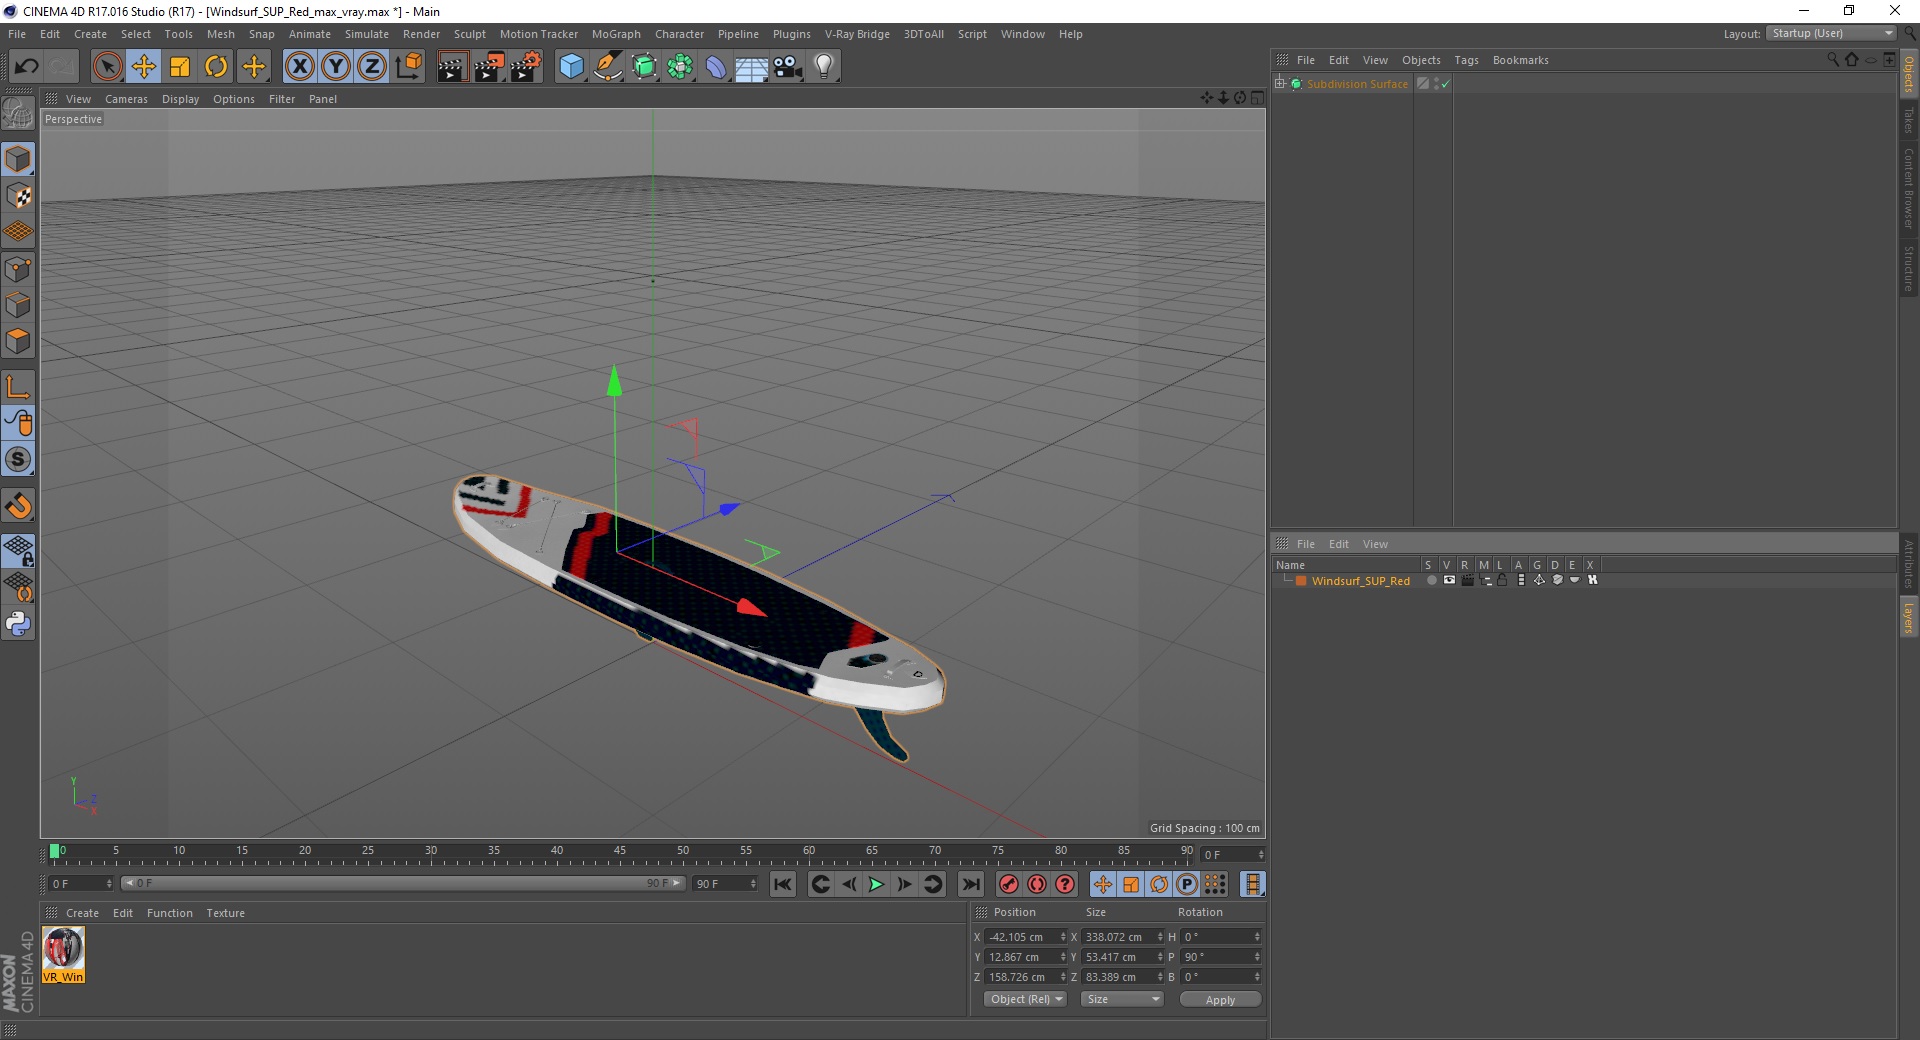Render active view clapperboard icon
1920x1040 pixels.
coord(452,67)
